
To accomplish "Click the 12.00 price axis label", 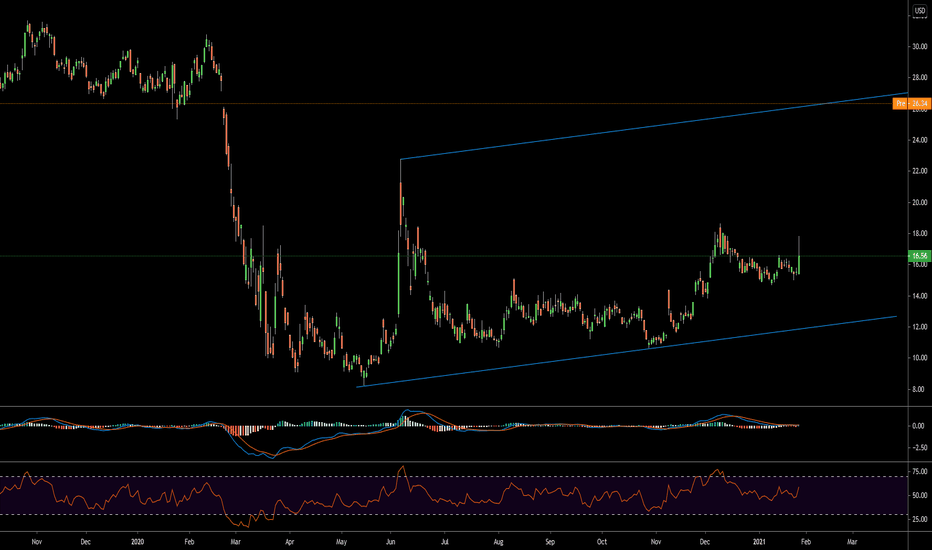I will (920, 326).
